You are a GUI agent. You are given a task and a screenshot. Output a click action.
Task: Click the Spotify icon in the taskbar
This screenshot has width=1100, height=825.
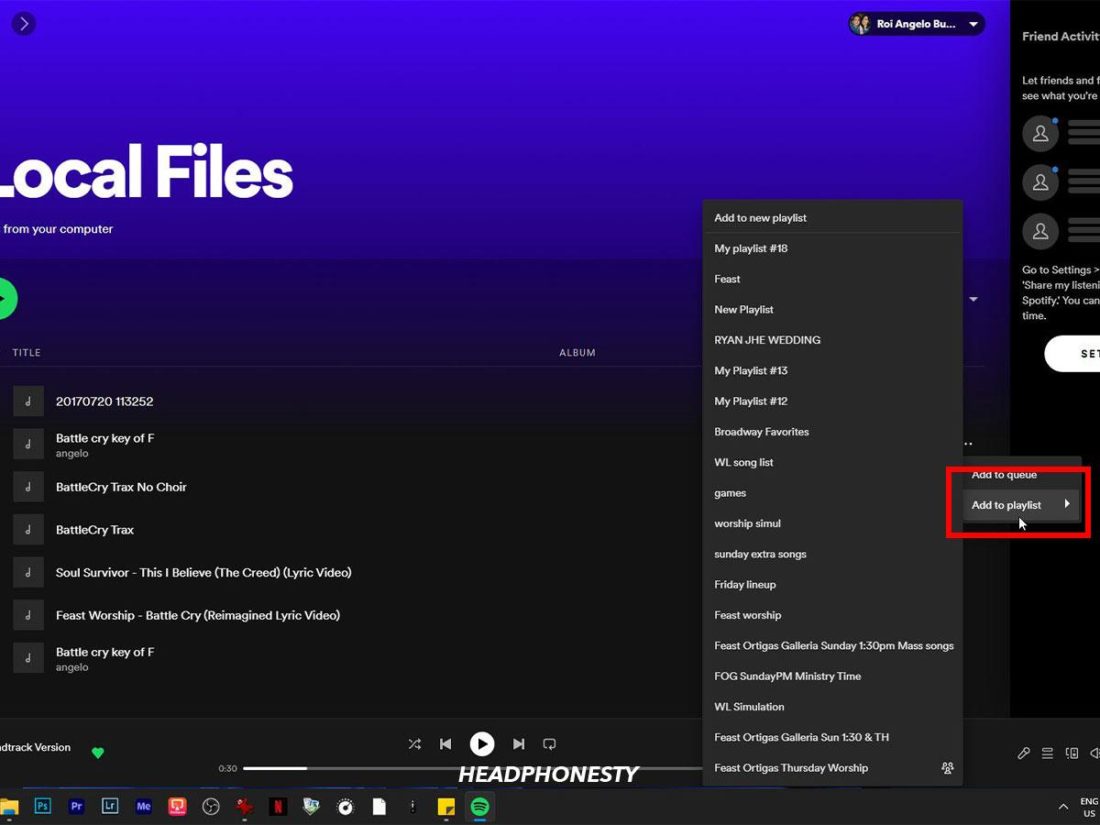[480, 807]
